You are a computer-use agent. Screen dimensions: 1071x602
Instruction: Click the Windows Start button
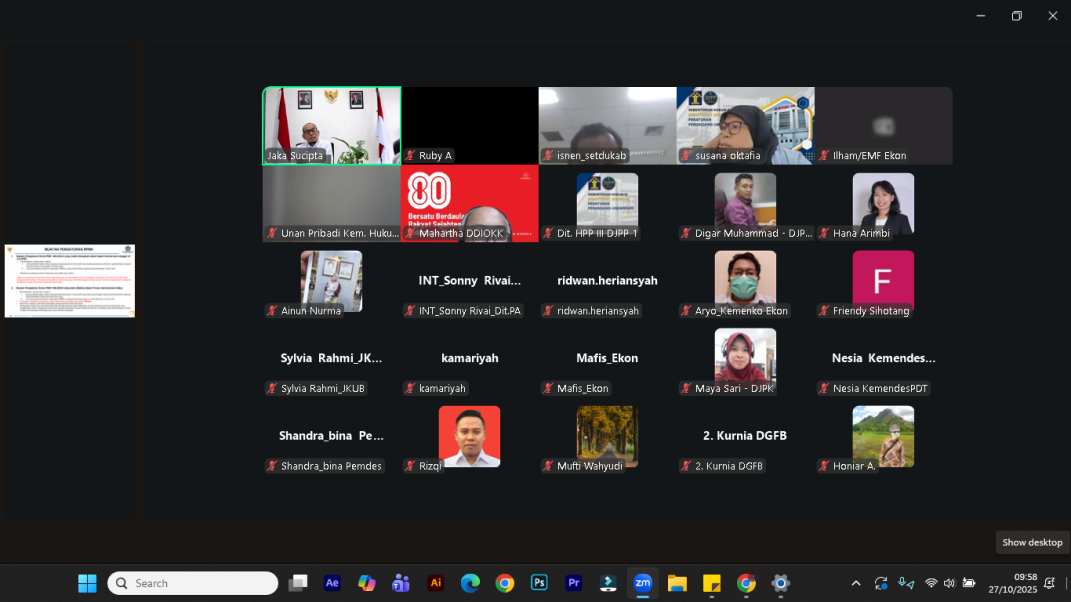click(x=87, y=583)
